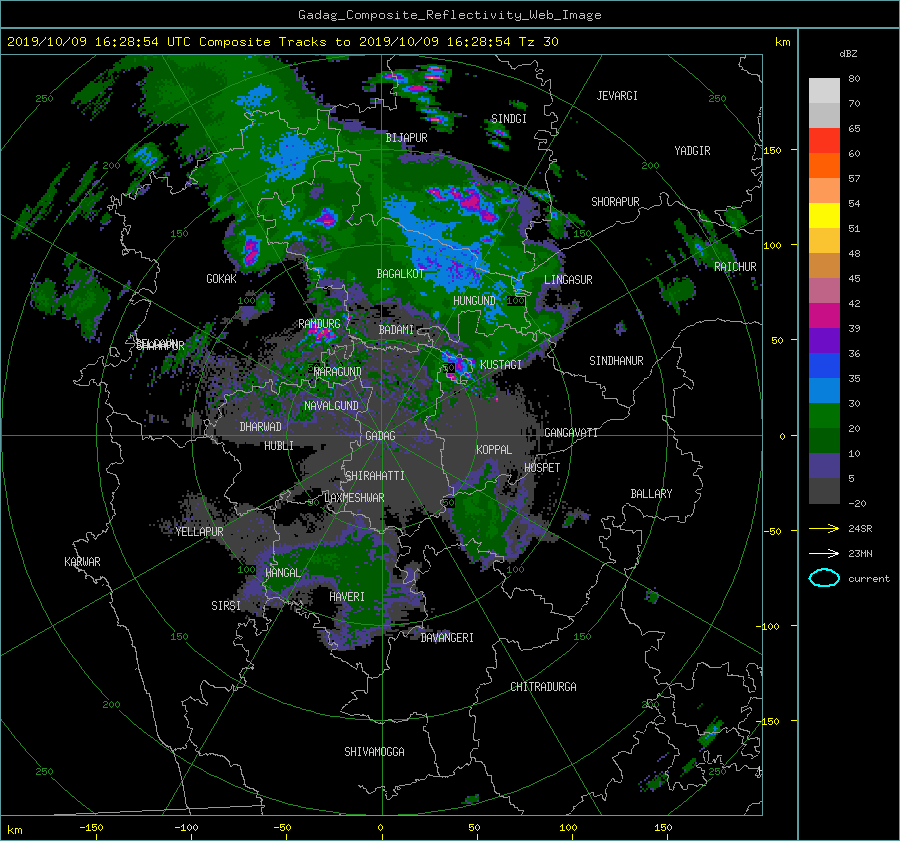Click the YELLAPUR city label
Image resolution: width=900 pixels, height=841 pixels.
pos(199,532)
